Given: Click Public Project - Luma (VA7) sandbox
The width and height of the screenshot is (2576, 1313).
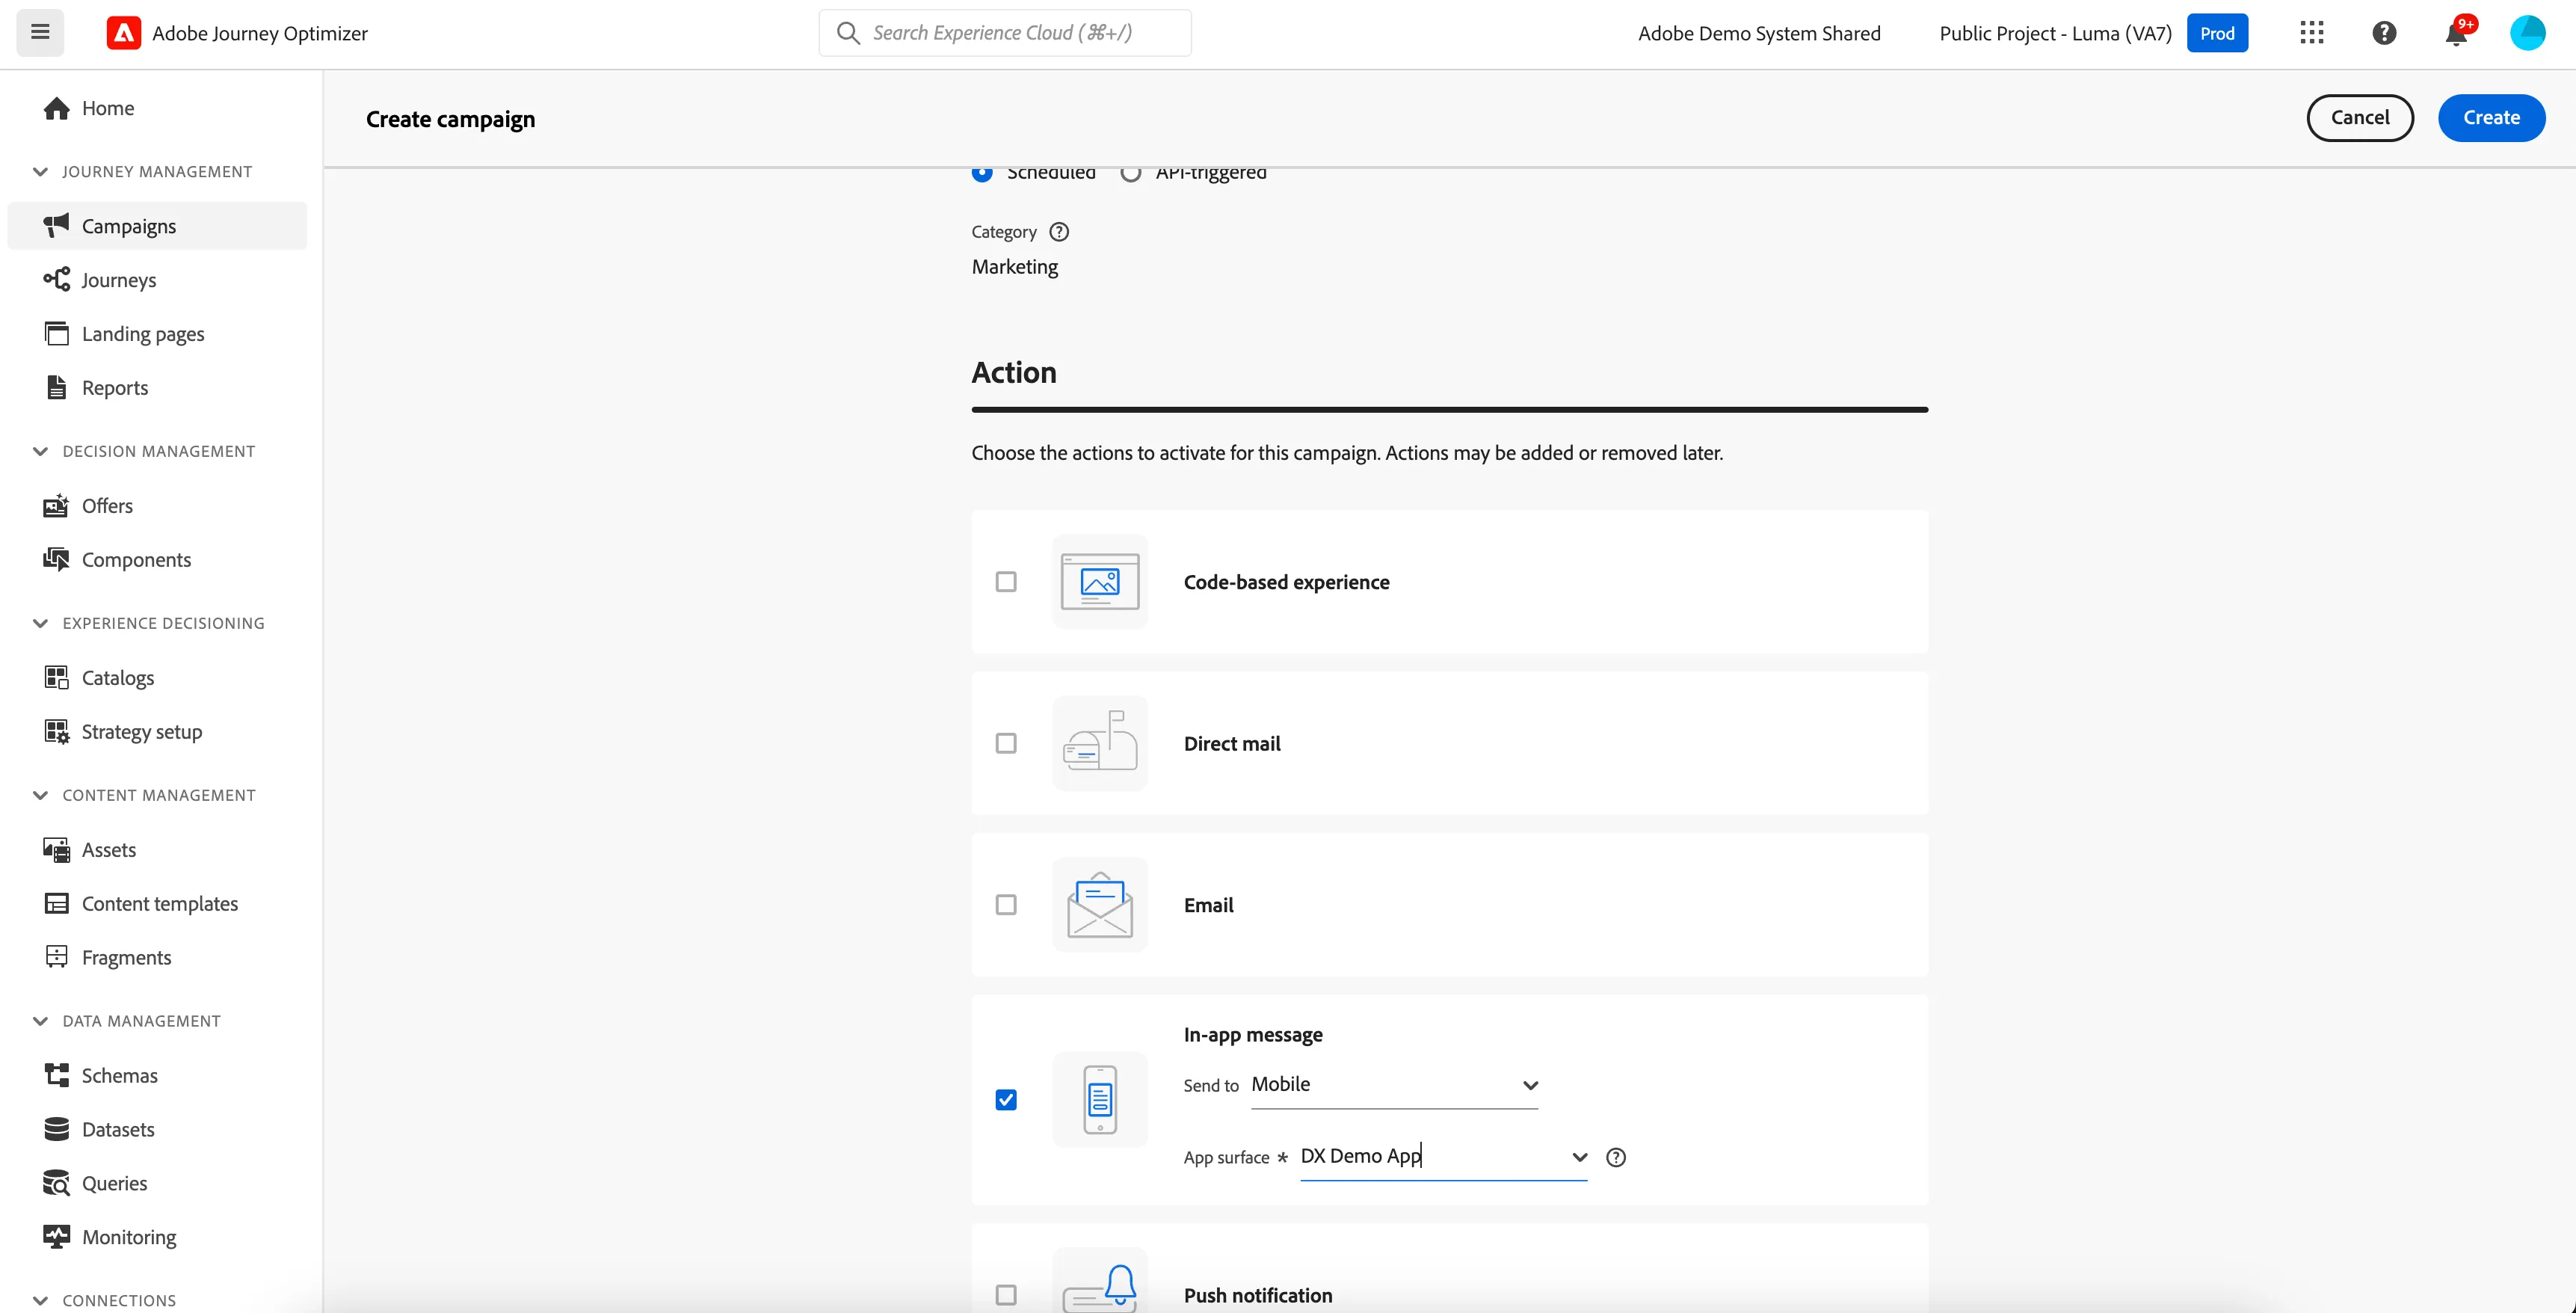Looking at the screenshot, I should click(x=2055, y=33).
